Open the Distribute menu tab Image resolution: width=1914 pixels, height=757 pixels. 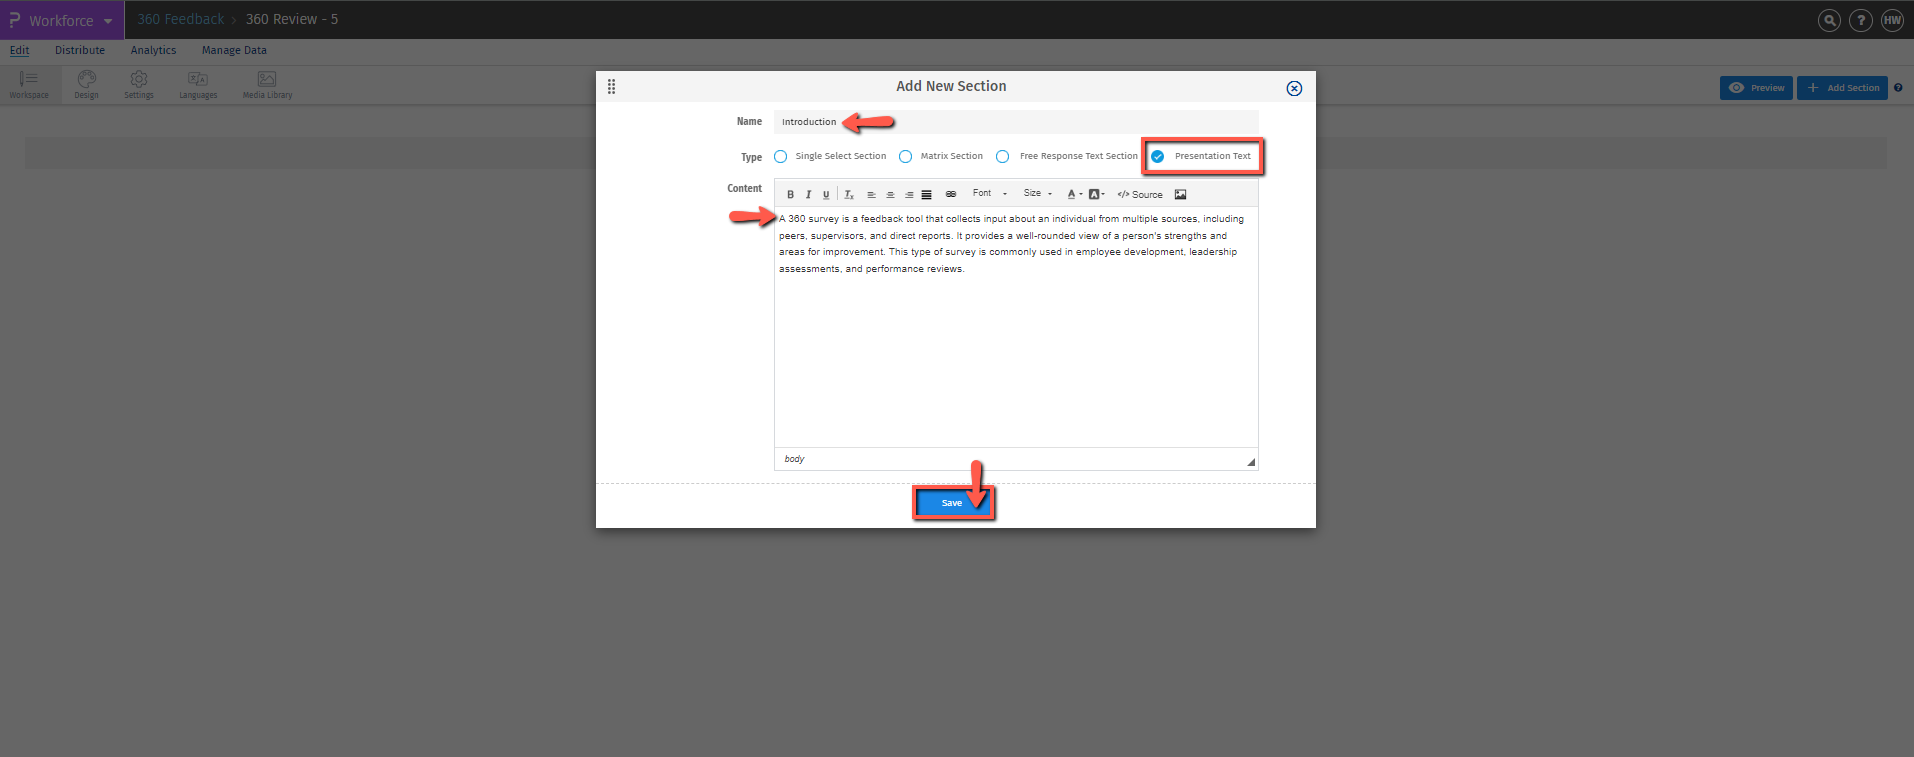tap(80, 50)
